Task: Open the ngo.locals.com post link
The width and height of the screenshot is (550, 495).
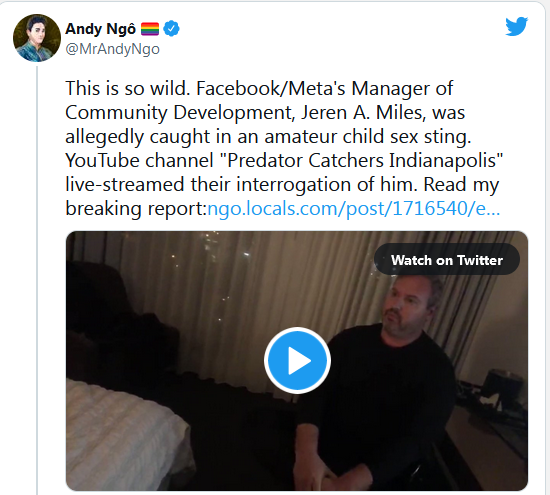Action: coord(354,208)
